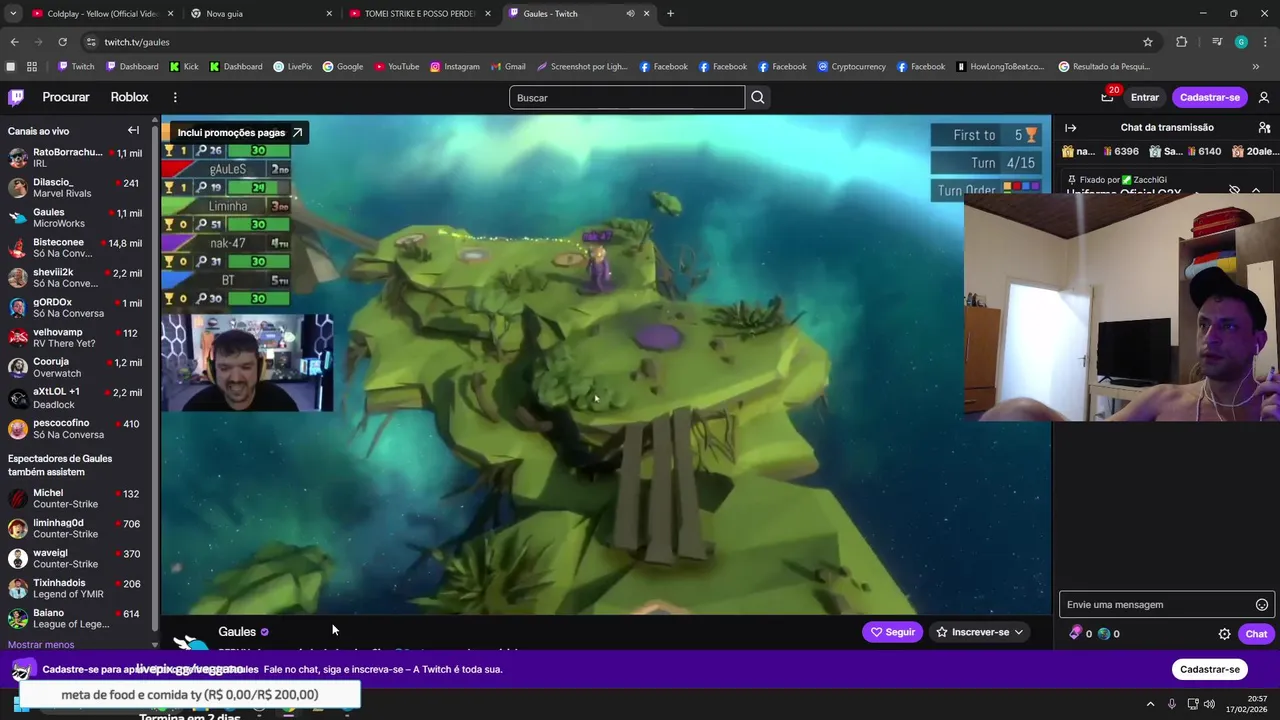Open the browser tab search dropdown

click(11, 14)
